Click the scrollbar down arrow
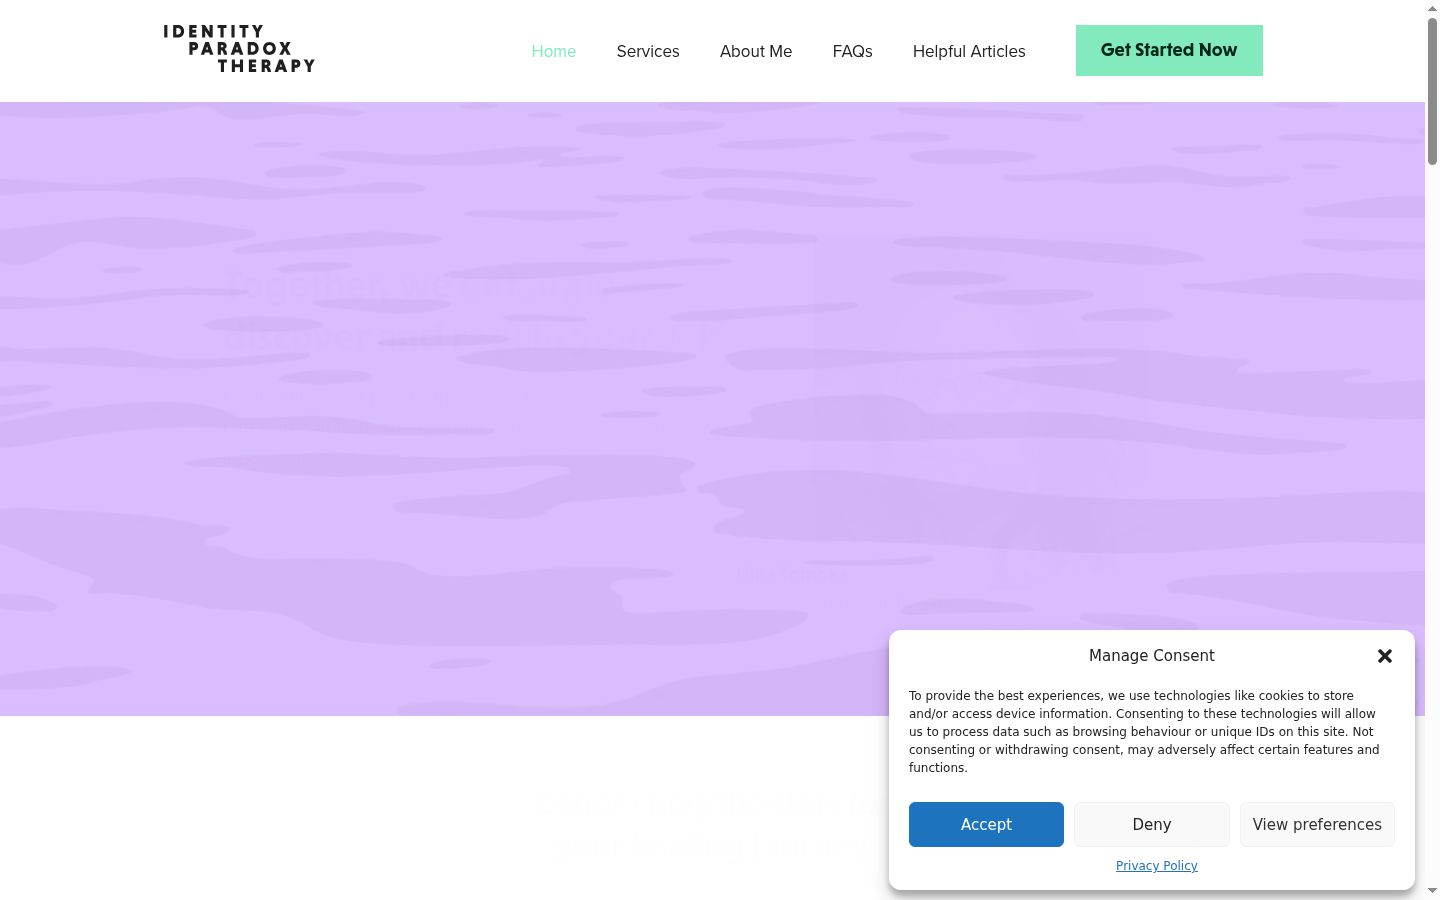The width and height of the screenshot is (1440, 900). pos(1432,891)
